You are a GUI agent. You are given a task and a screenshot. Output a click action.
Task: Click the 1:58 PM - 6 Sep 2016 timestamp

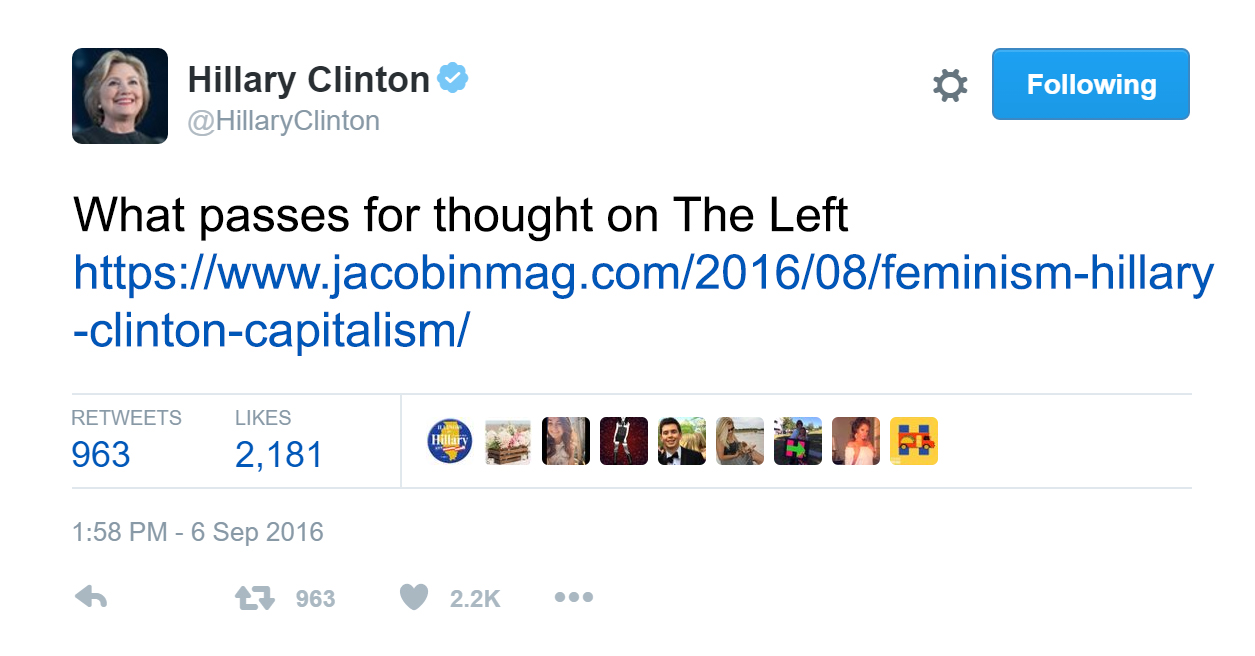point(198,531)
